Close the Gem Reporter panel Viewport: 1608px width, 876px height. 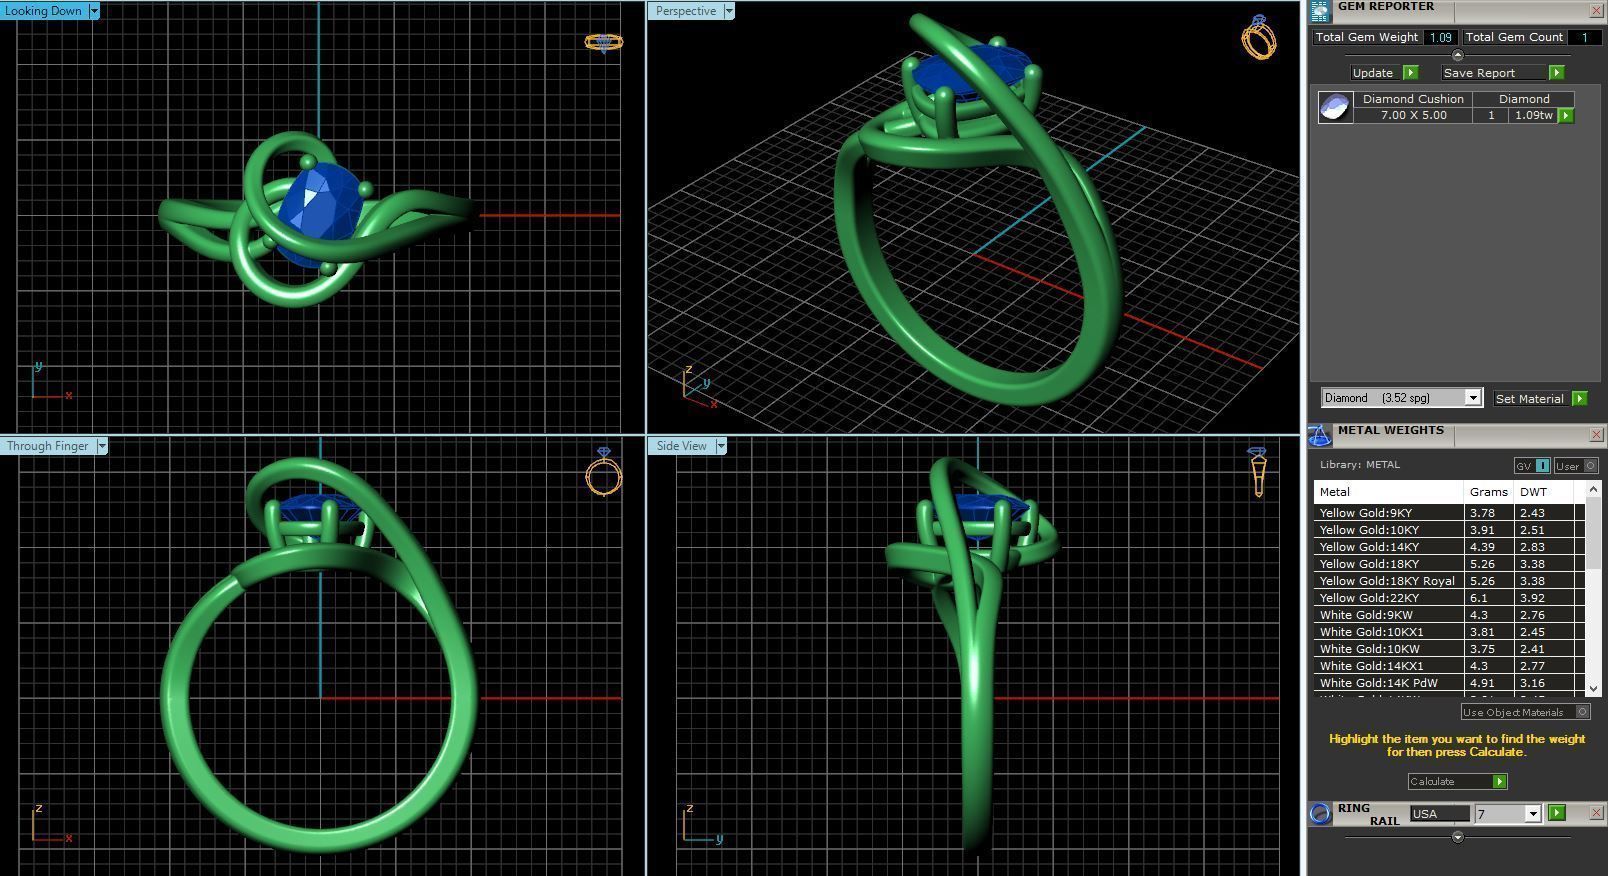pyautogui.click(x=1596, y=10)
